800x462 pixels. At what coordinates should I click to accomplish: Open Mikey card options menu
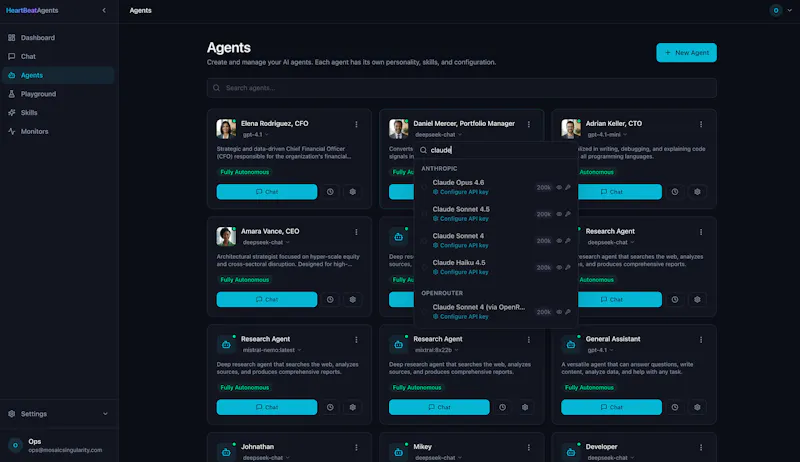tap(529, 447)
